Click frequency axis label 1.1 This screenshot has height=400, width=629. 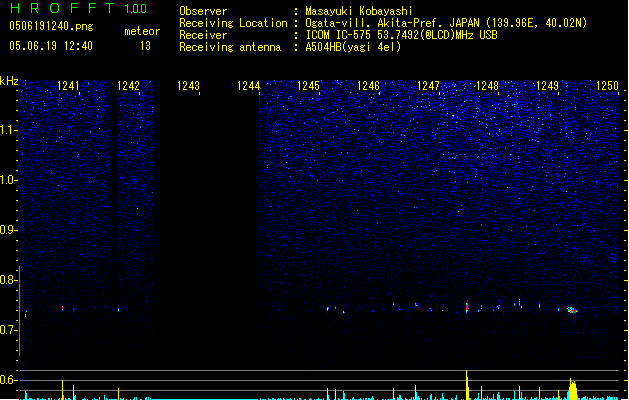tap(8, 130)
